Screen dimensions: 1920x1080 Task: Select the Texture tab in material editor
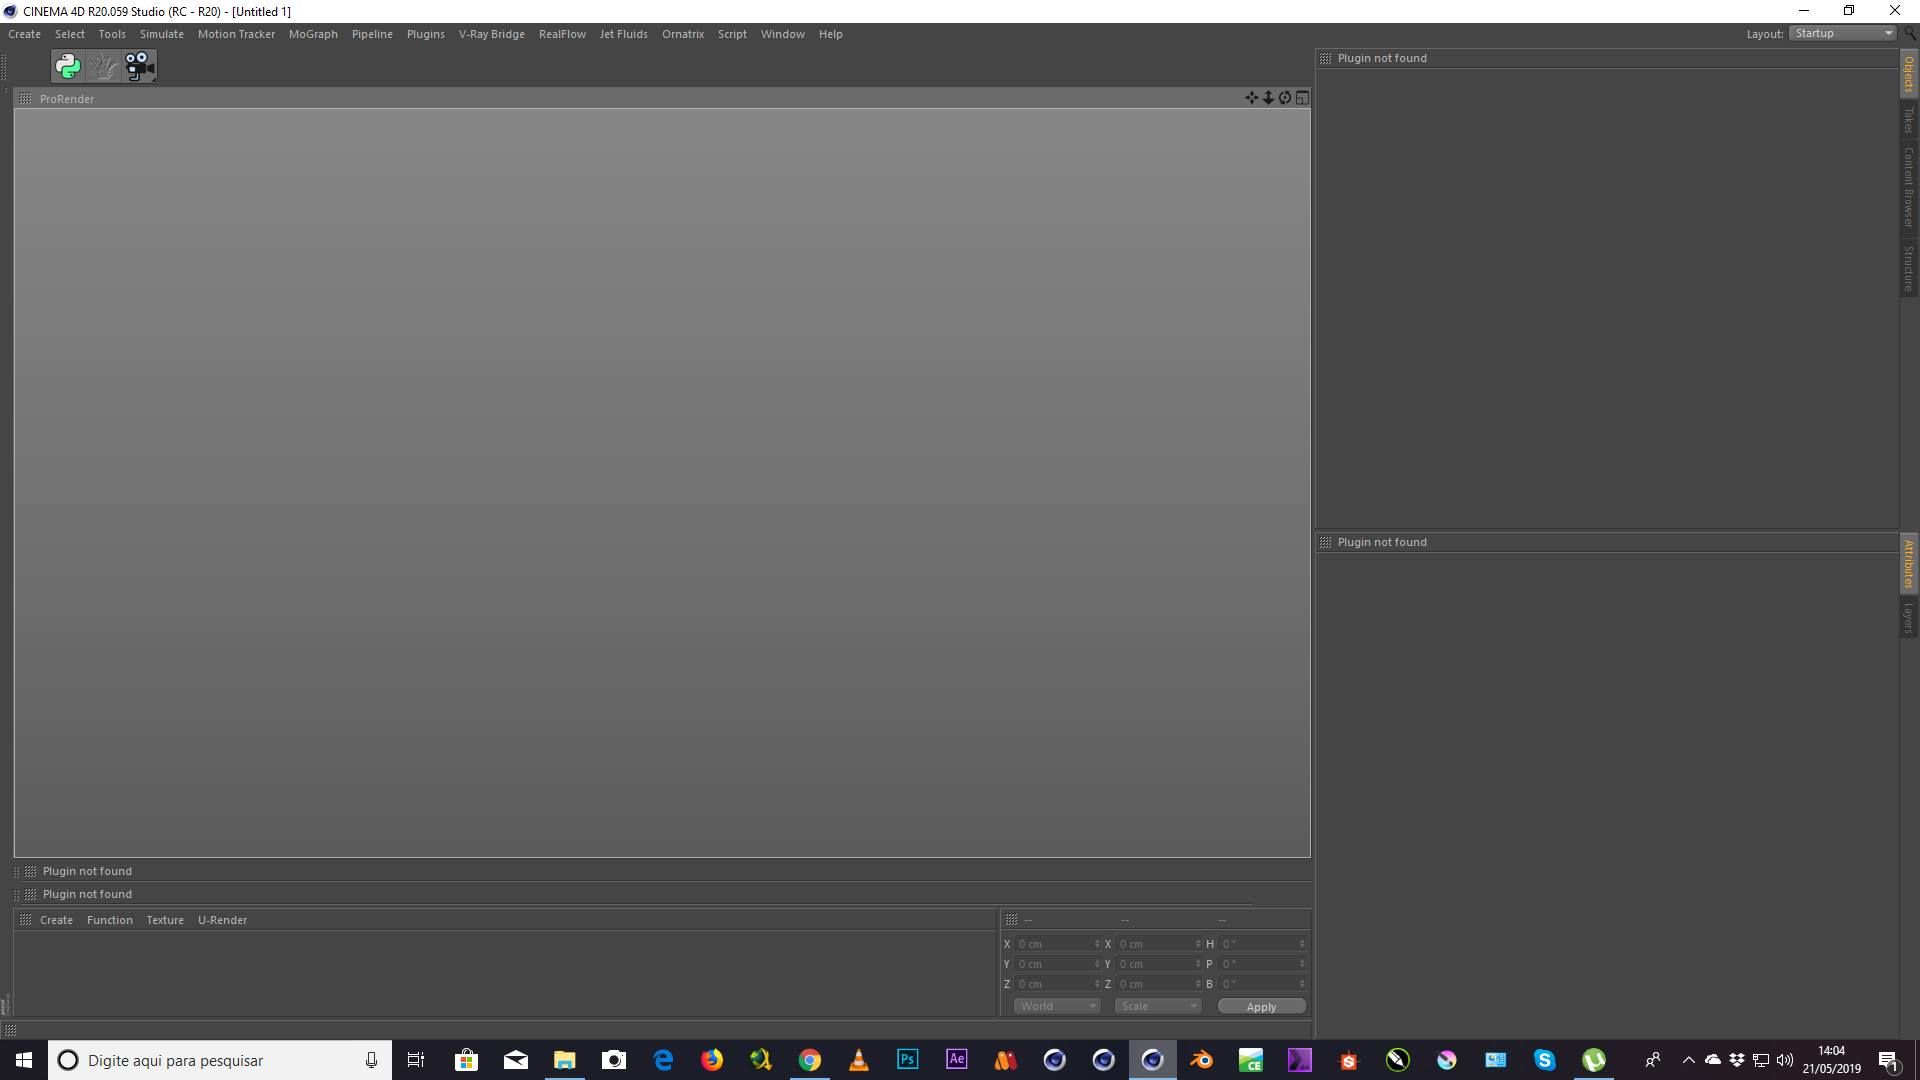[x=165, y=919]
